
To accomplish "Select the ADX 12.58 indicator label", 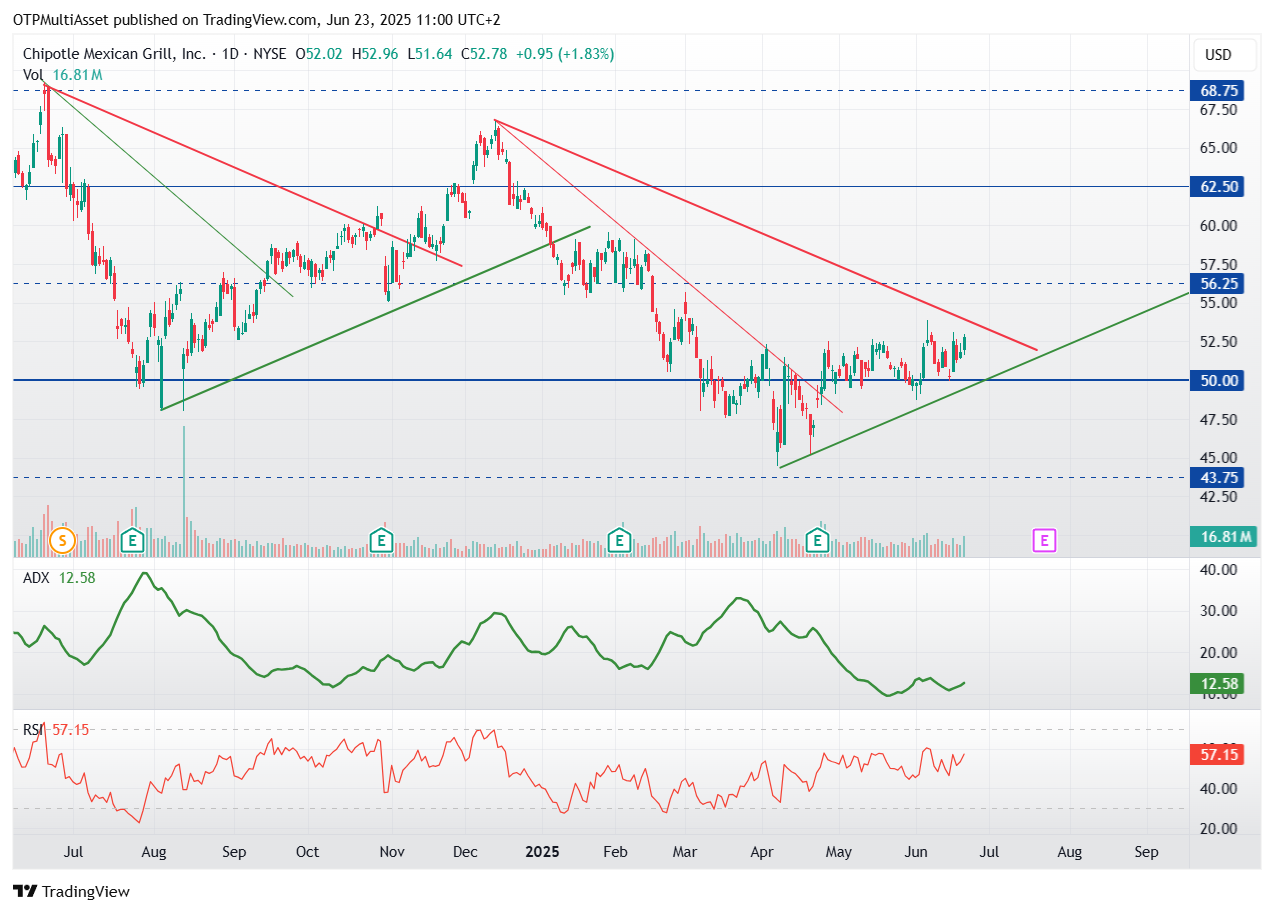I will point(59,577).
